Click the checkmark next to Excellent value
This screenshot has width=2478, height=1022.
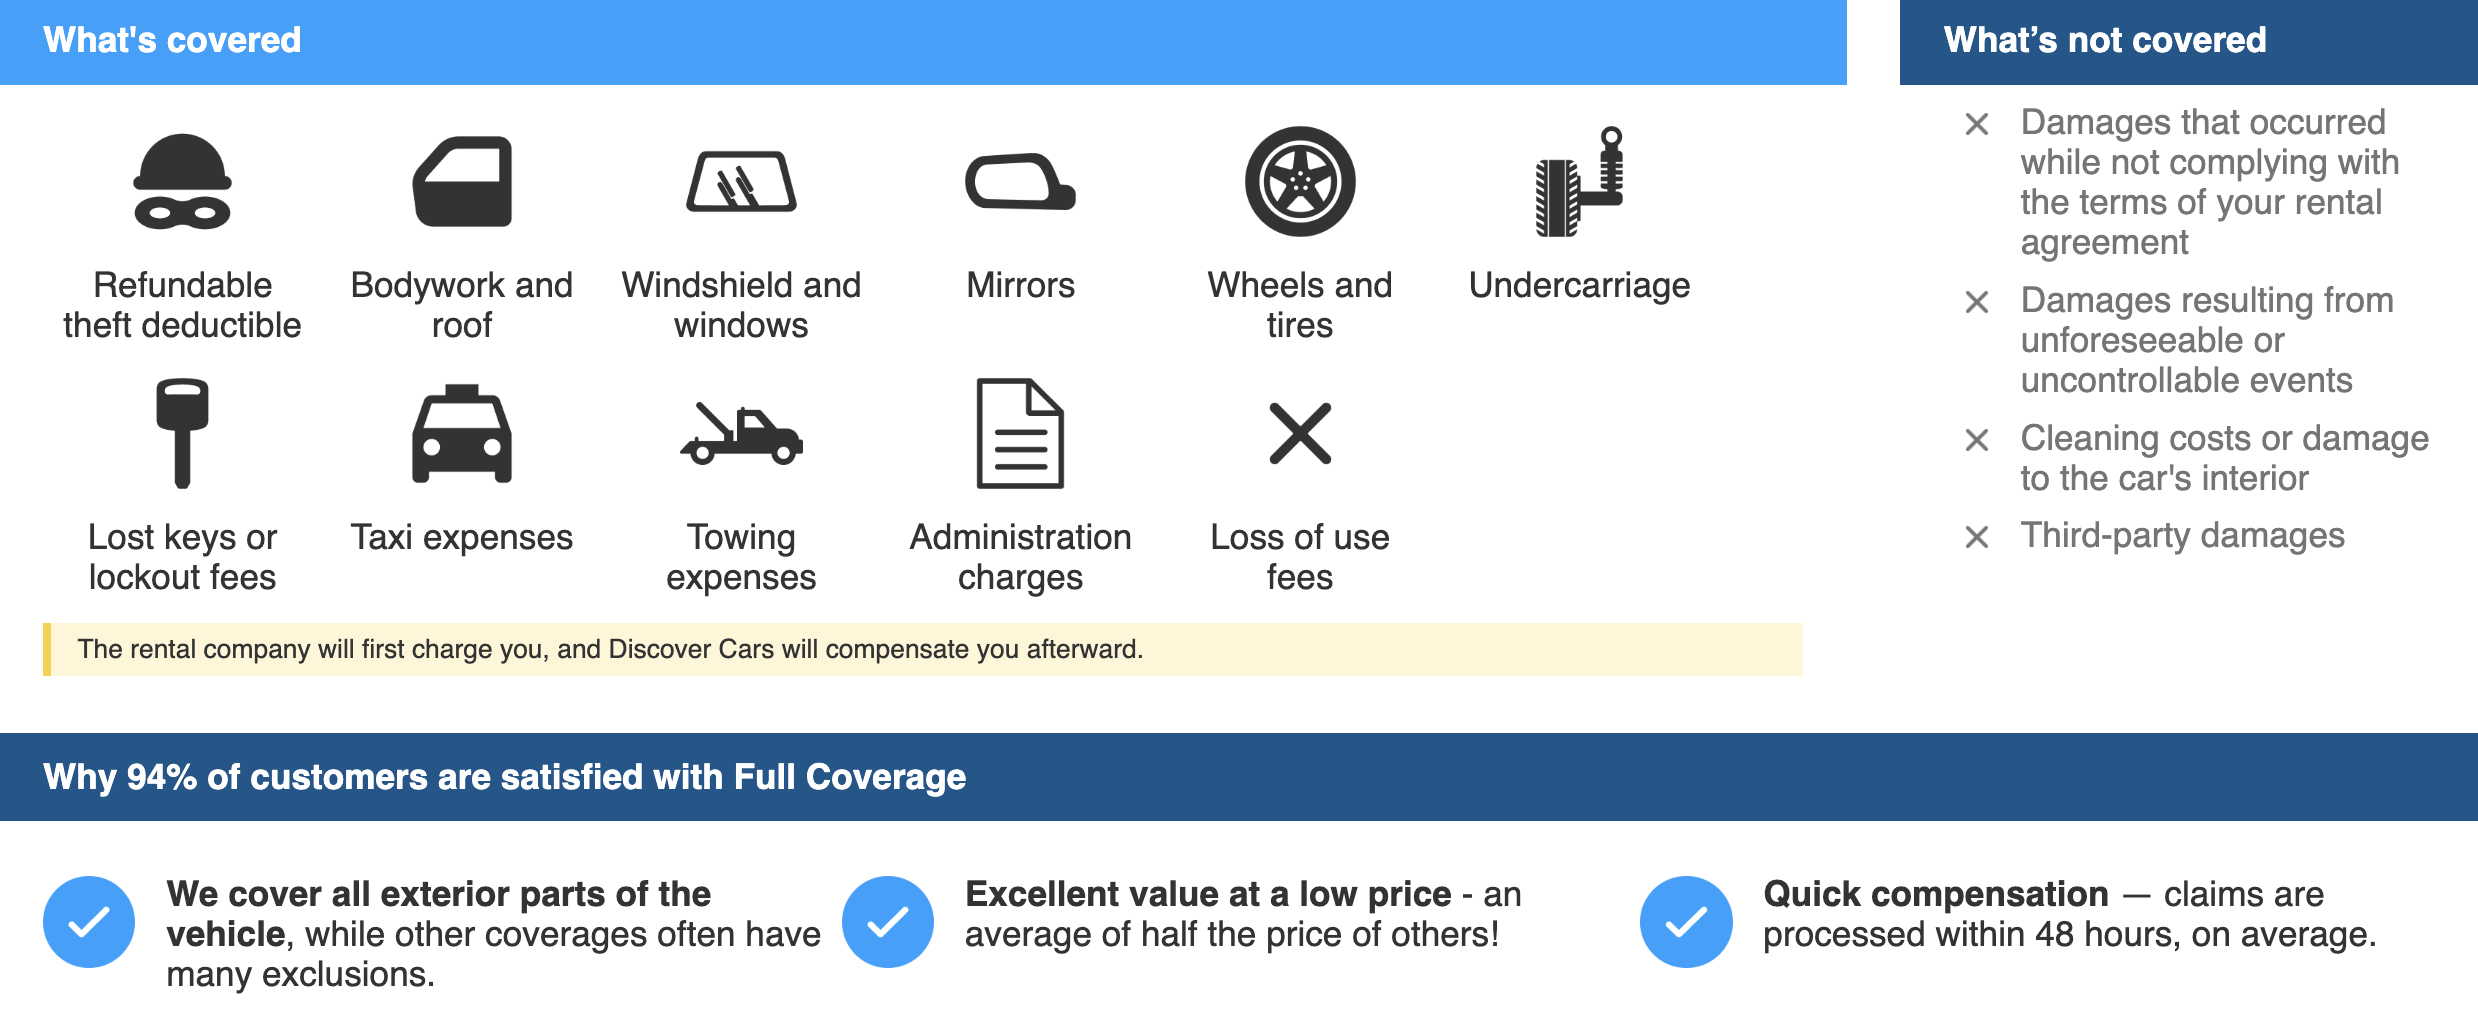point(887,921)
